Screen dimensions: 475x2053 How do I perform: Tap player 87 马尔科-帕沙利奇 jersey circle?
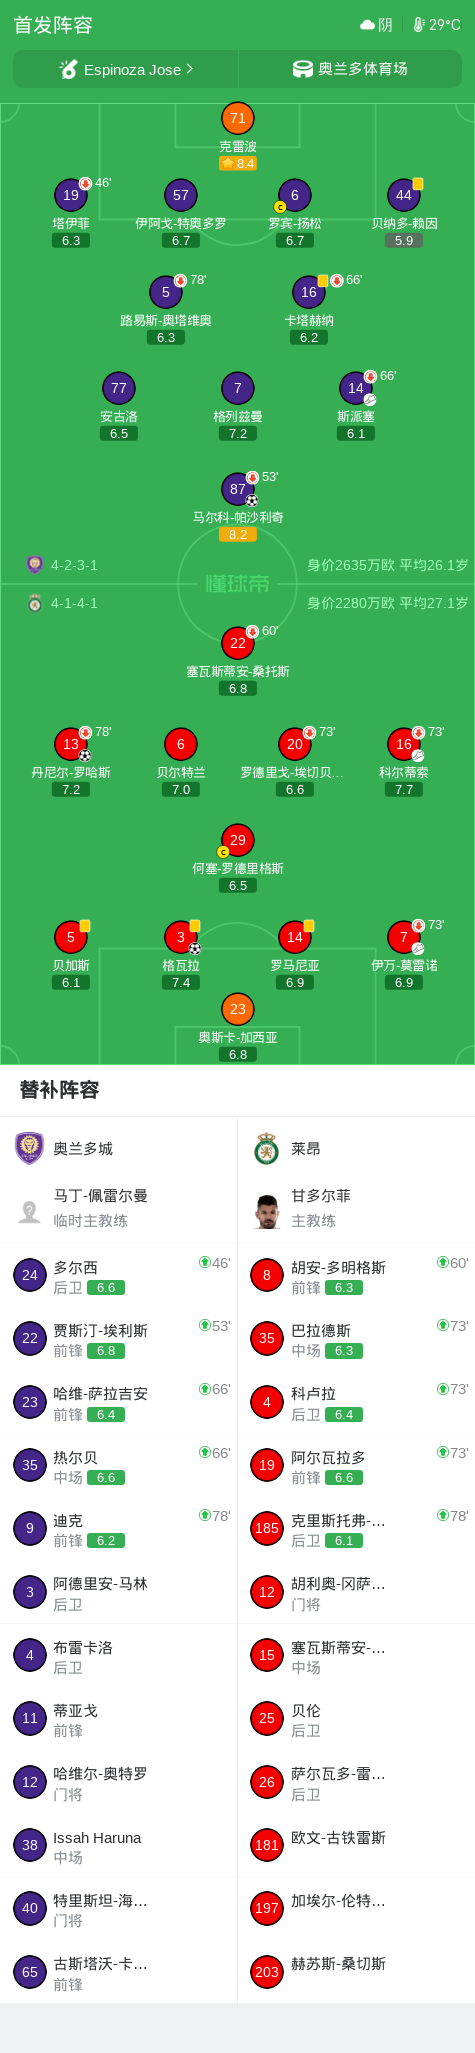[238, 489]
